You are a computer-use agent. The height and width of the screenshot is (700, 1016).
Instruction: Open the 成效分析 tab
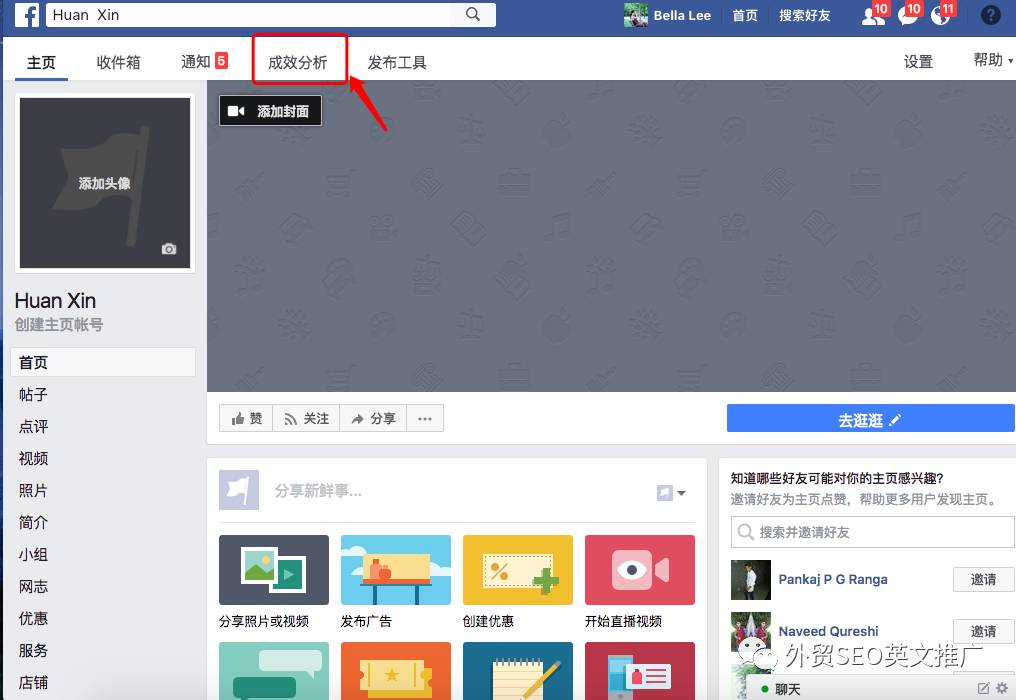pyautogui.click(x=298, y=62)
